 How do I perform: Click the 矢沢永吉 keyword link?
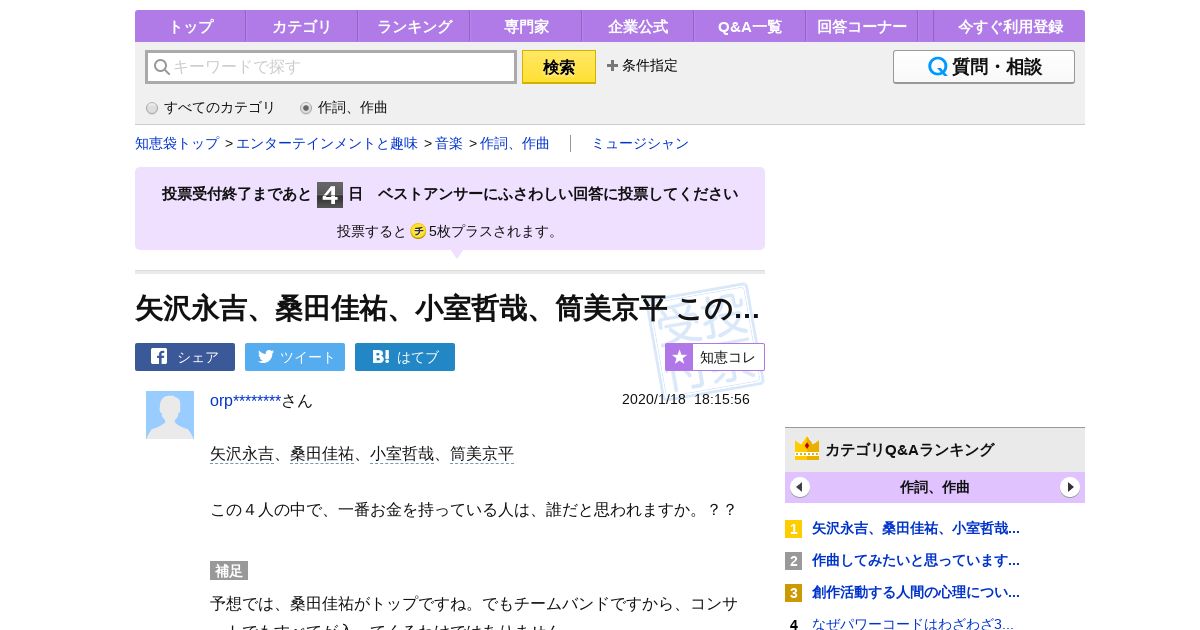point(242,454)
